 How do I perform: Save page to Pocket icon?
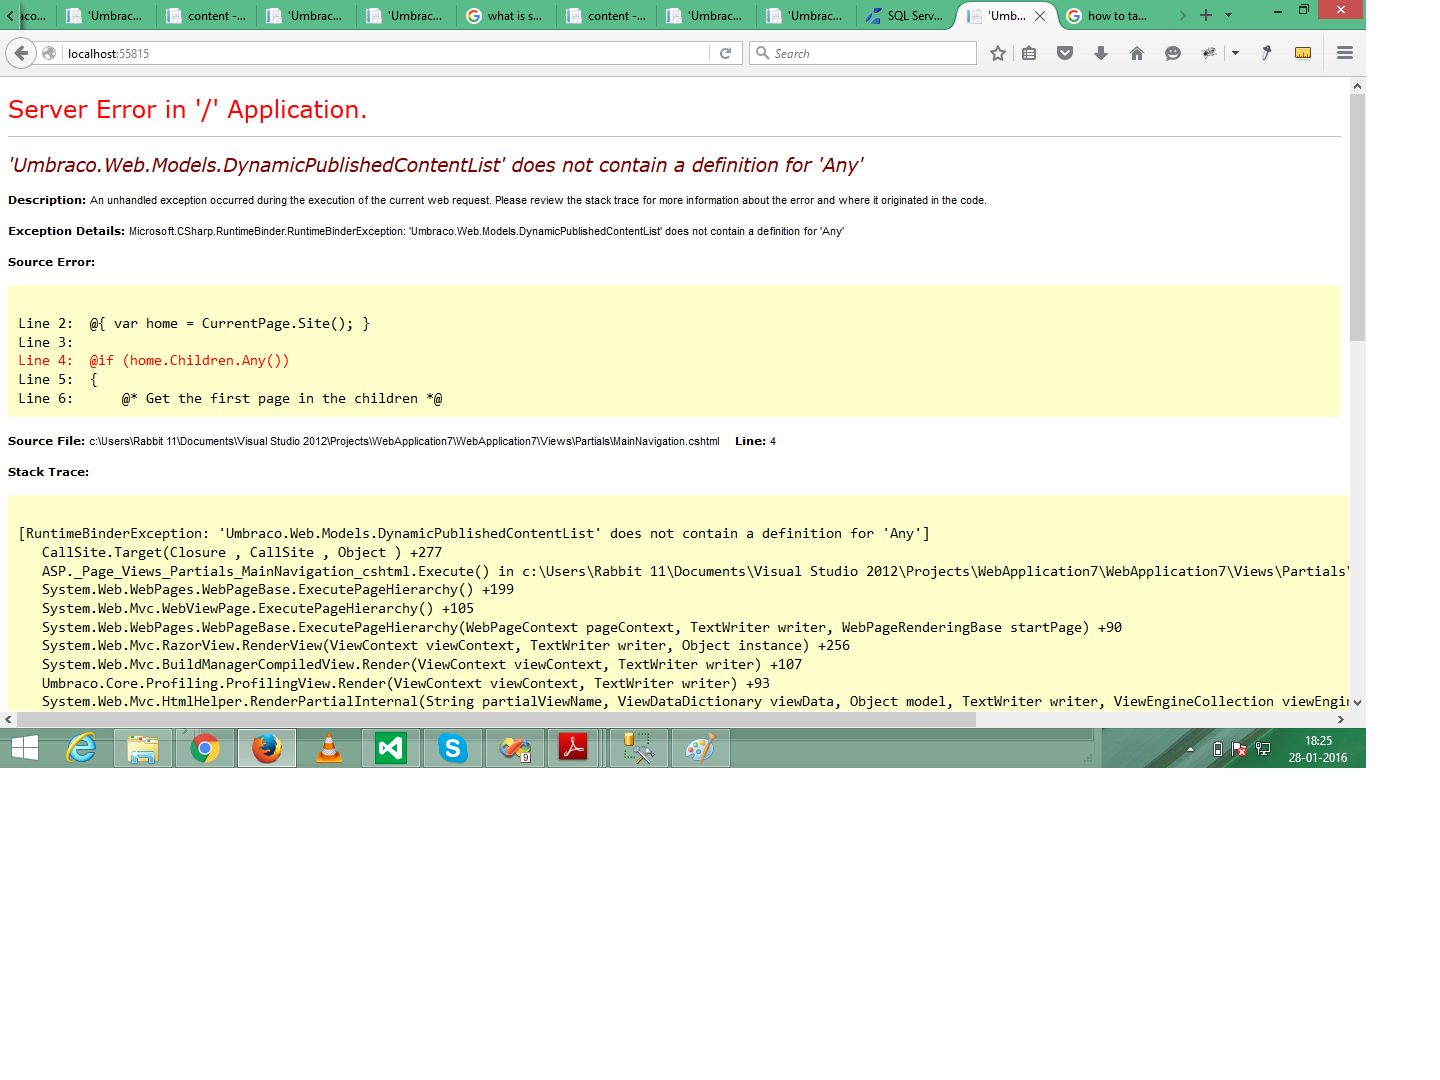(x=1065, y=53)
